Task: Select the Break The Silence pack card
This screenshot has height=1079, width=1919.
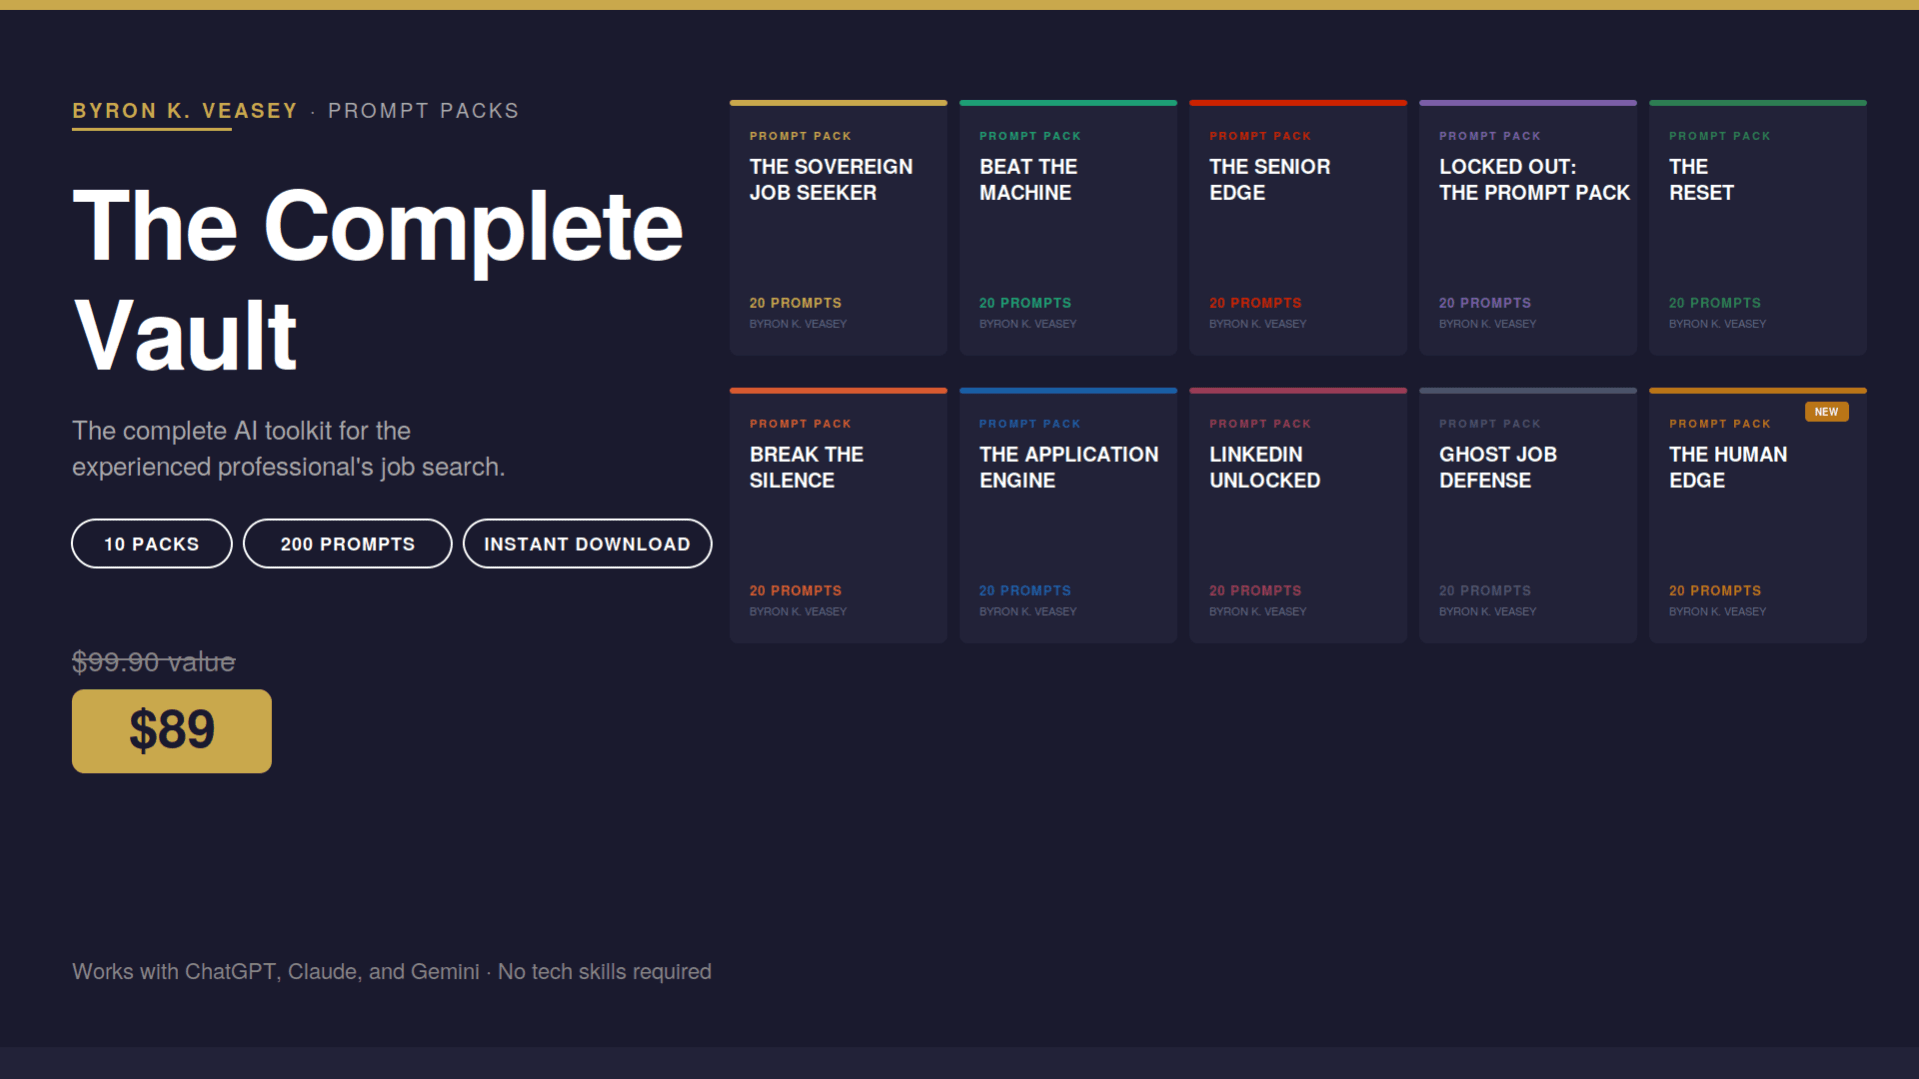Action: click(838, 516)
